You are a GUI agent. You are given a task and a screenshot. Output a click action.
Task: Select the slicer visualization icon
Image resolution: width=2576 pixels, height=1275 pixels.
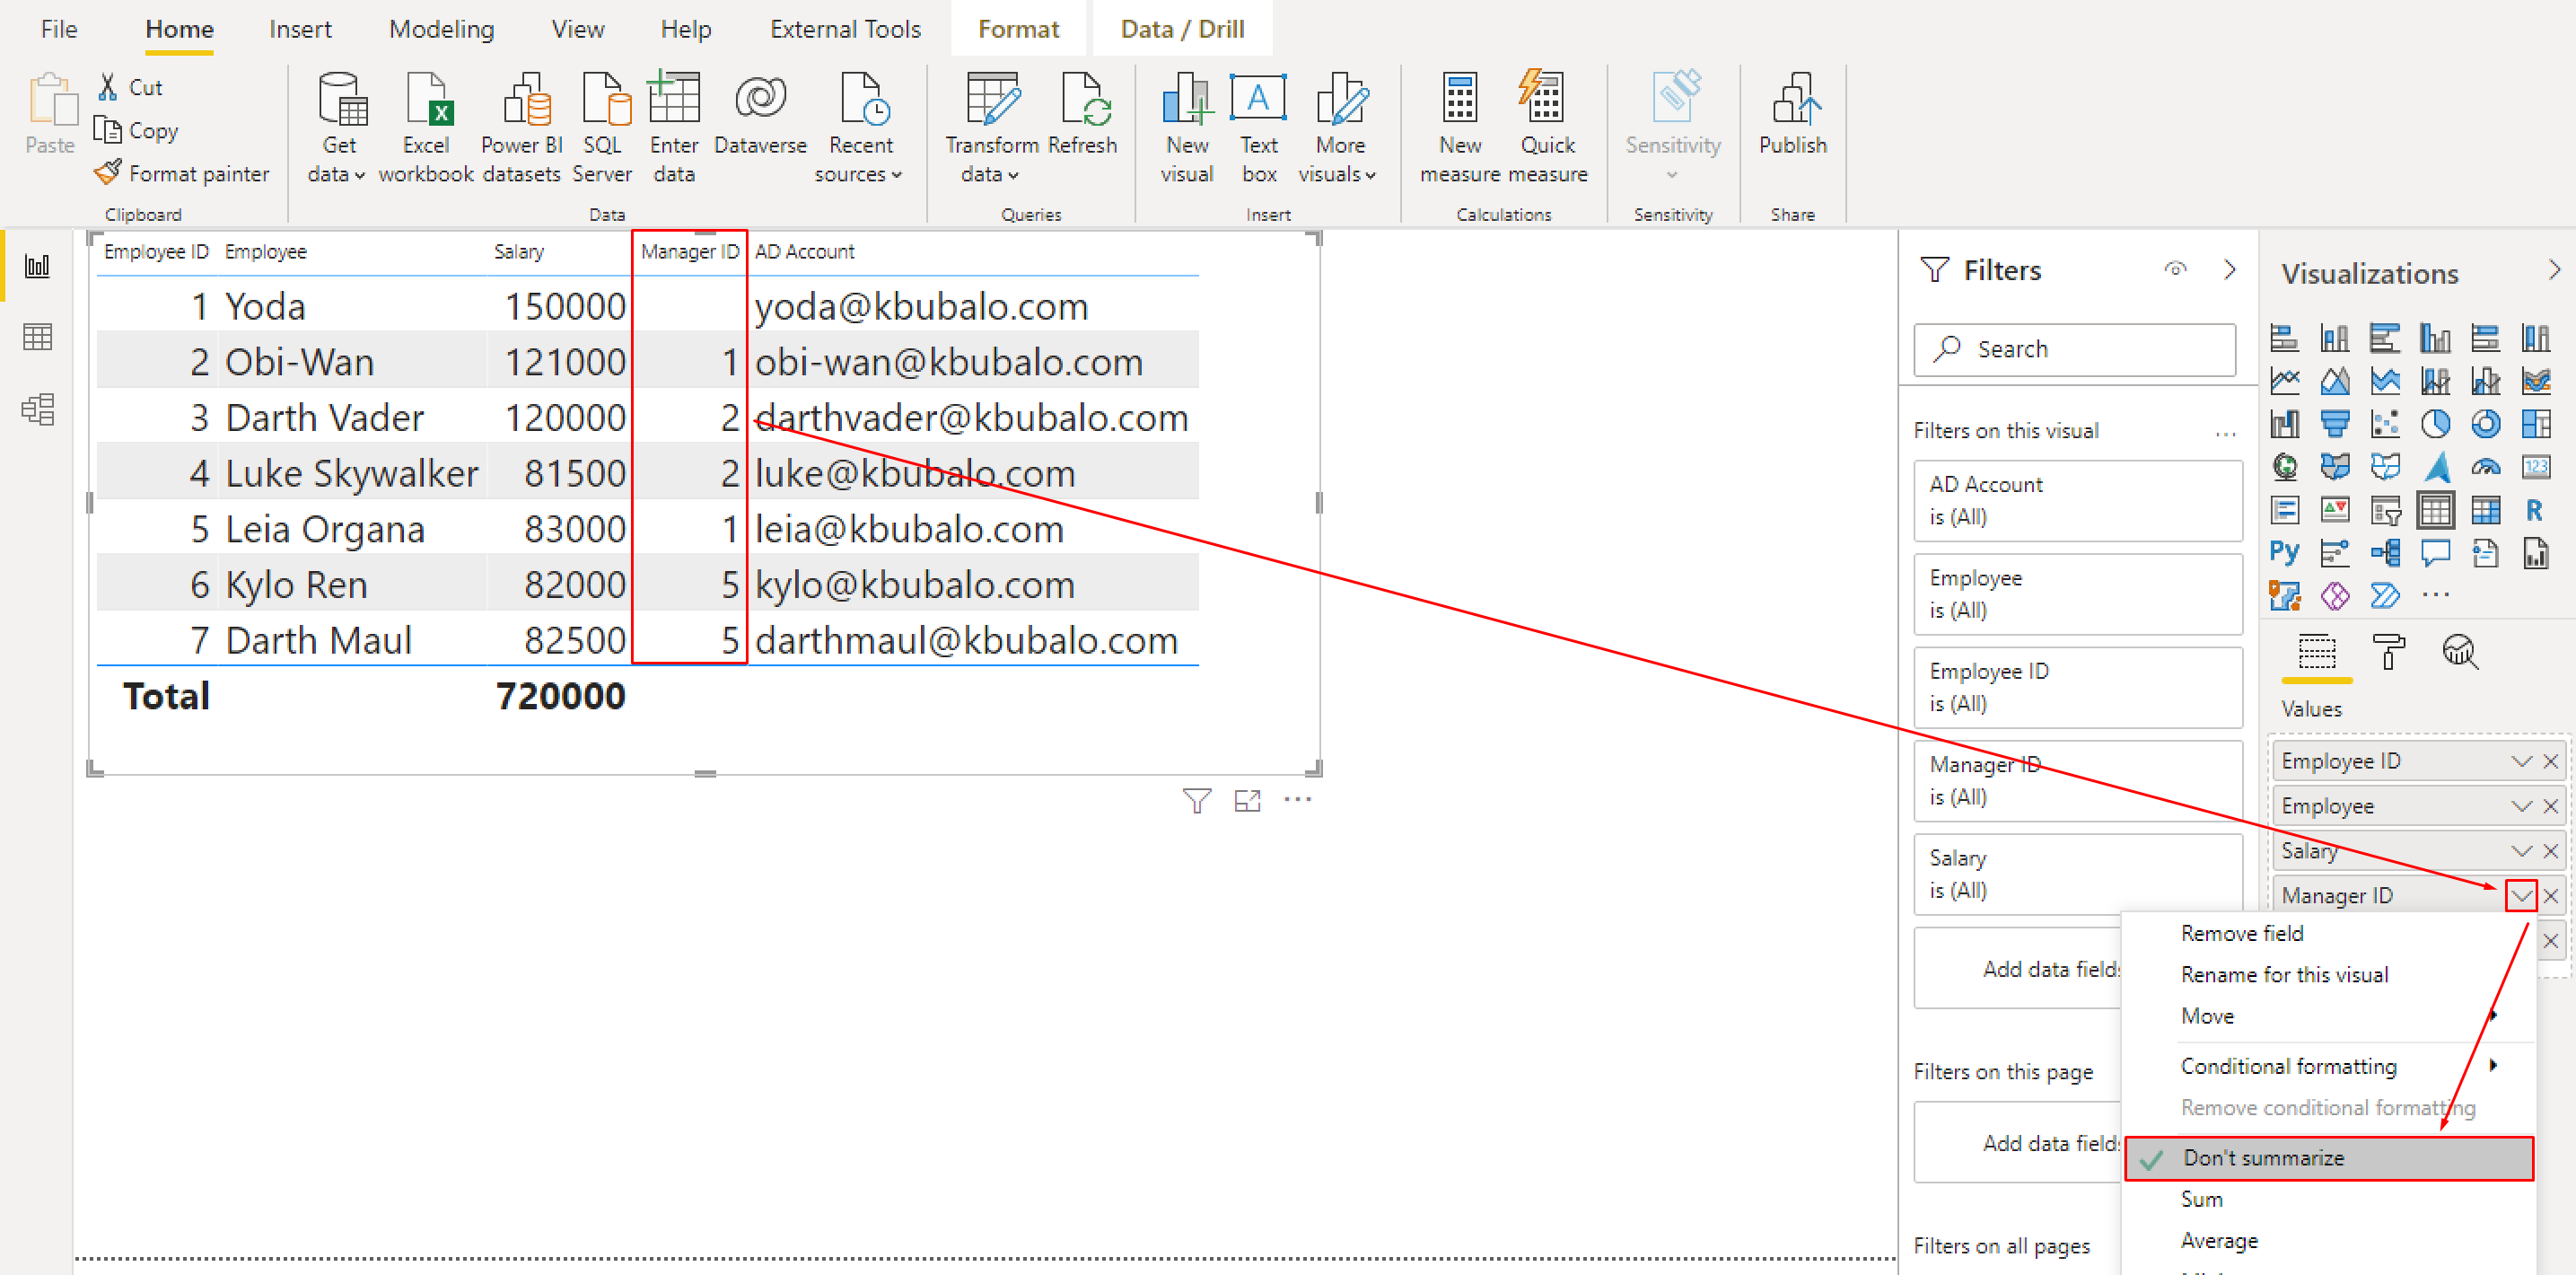2387,510
